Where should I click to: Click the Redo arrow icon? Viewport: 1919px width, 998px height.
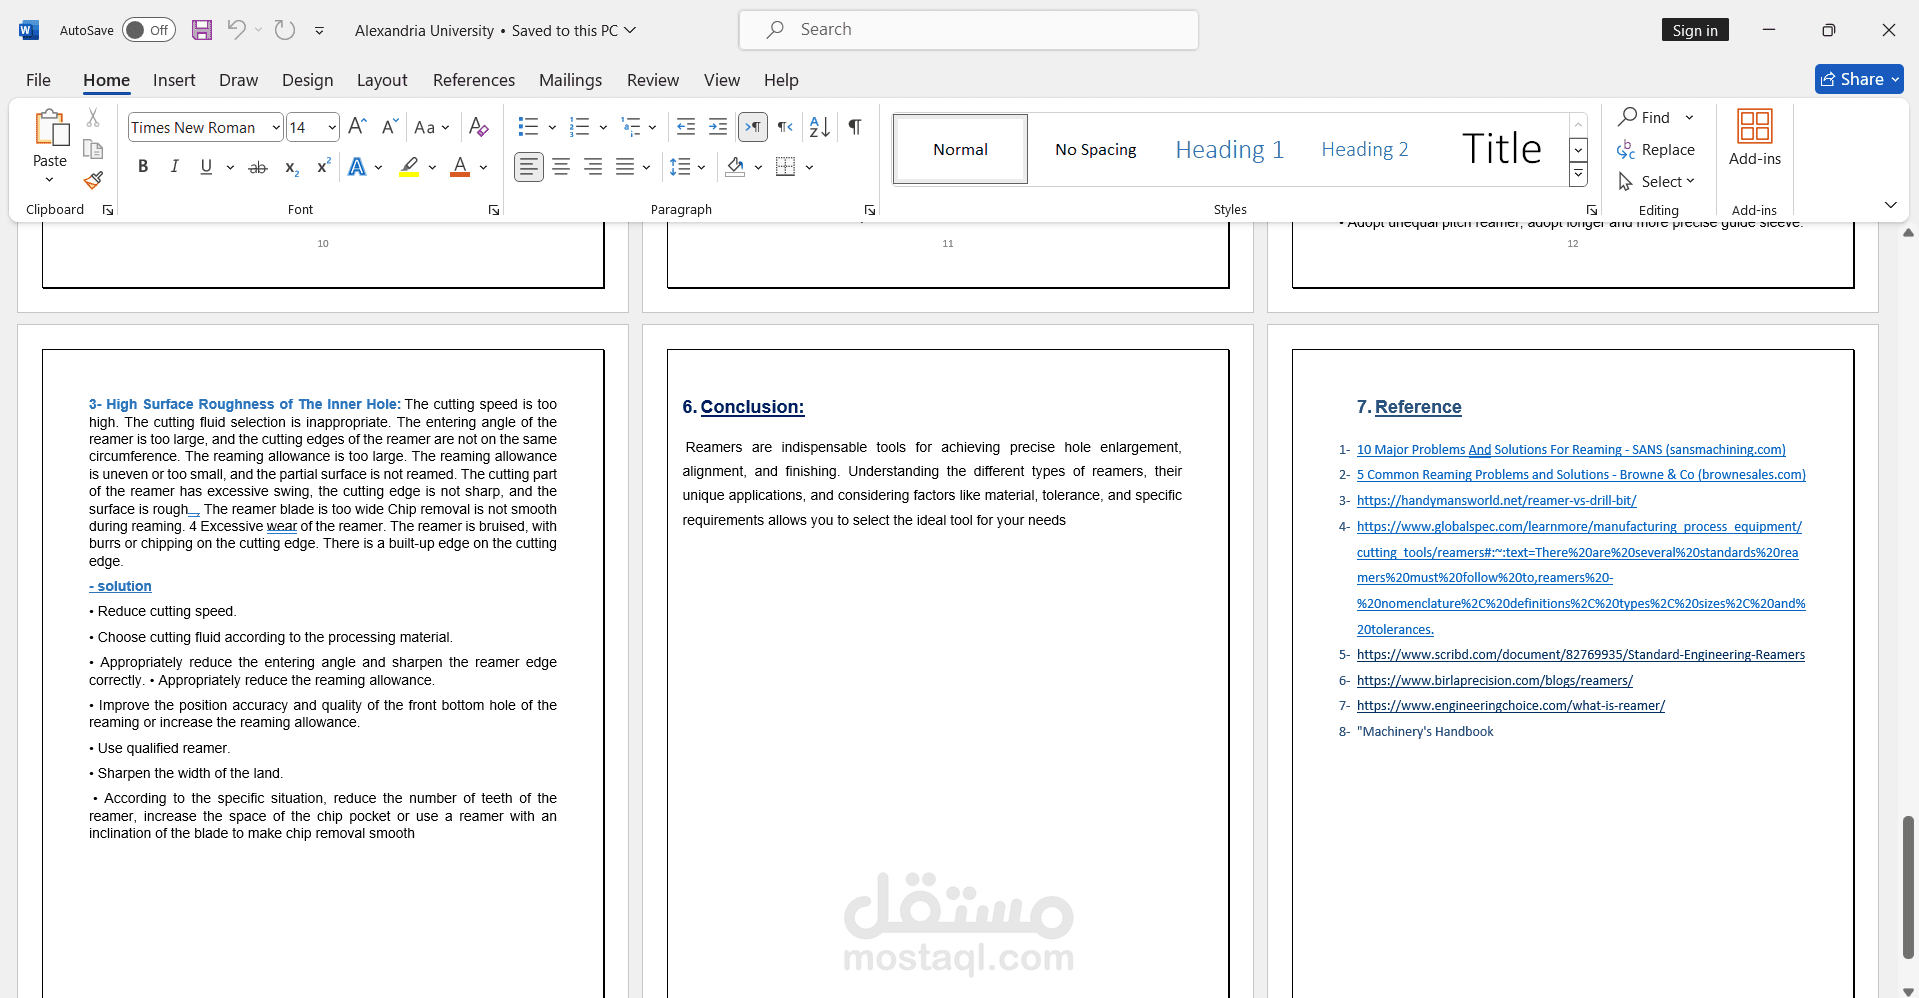click(285, 30)
